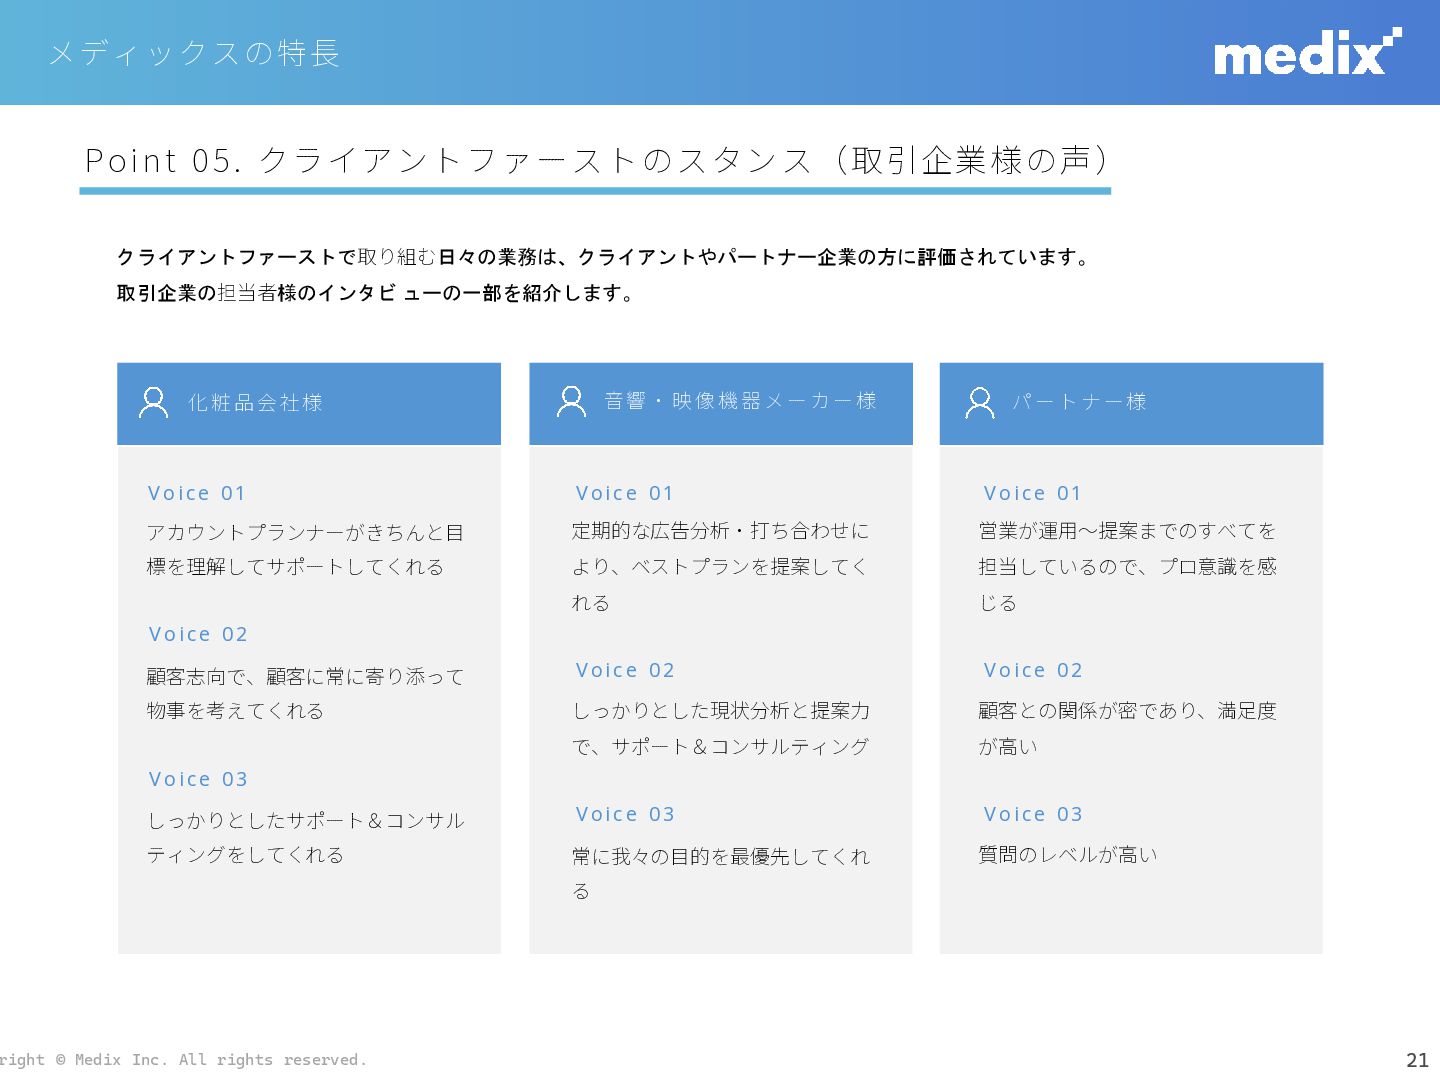Click text 営業が運用〜提案までのすべてを担当
1440x1080 pixels.
[x=1128, y=566]
